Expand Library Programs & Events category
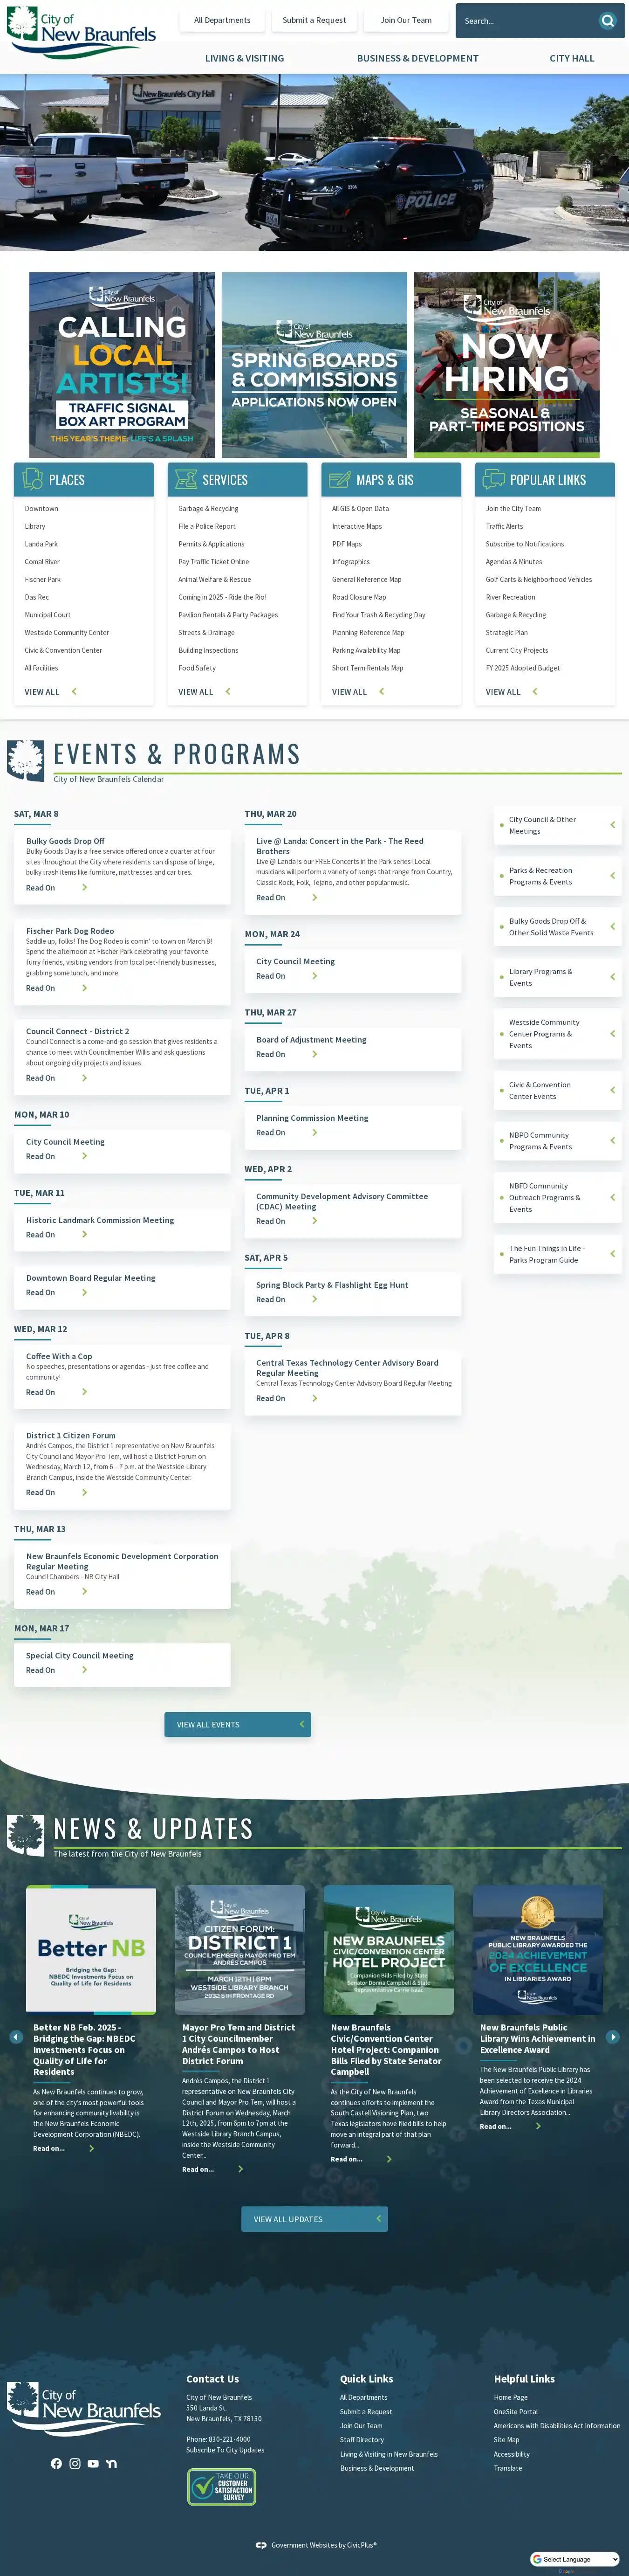The image size is (629, 2576). tap(558, 977)
